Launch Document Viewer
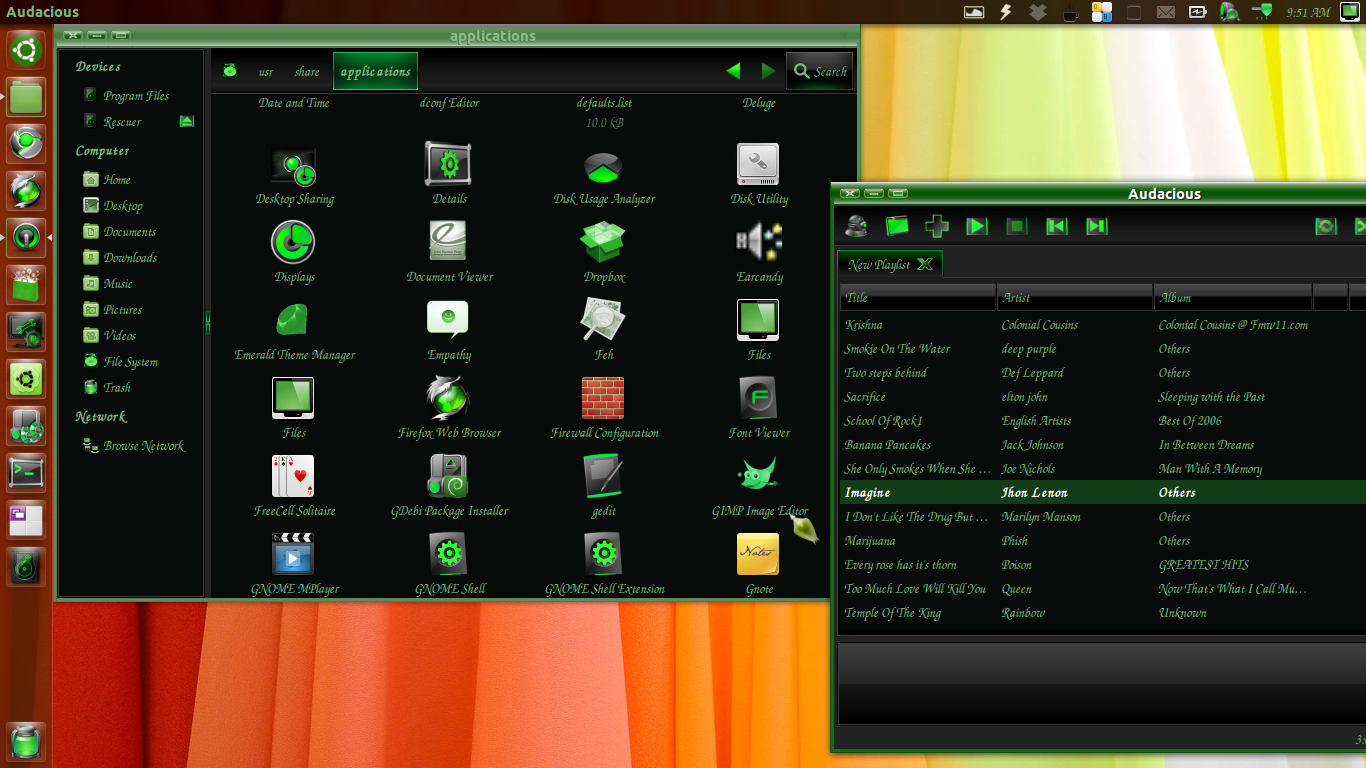 point(449,242)
